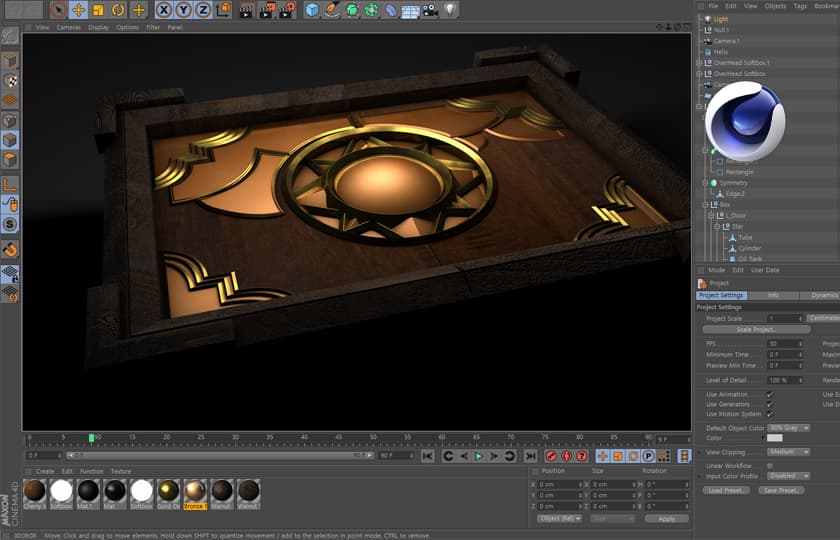Go to start of animation
840x540 pixels.
point(427,456)
